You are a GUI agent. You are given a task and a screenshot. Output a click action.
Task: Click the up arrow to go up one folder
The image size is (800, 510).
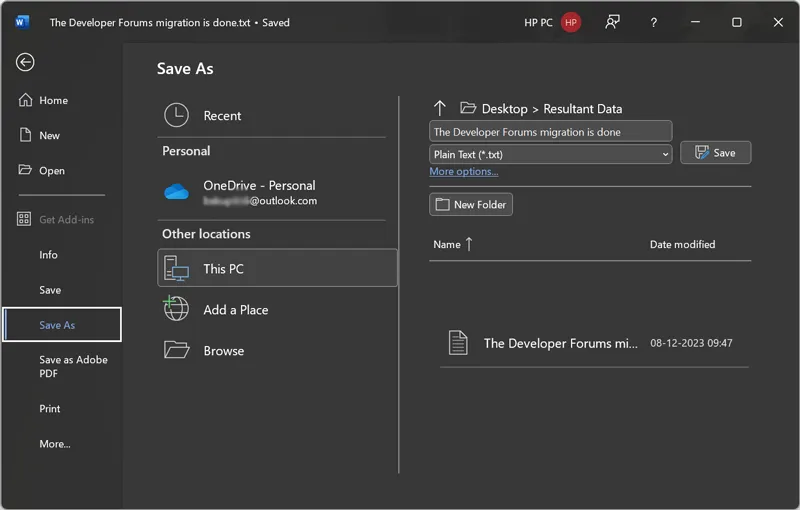pyautogui.click(x=439, y=108)
